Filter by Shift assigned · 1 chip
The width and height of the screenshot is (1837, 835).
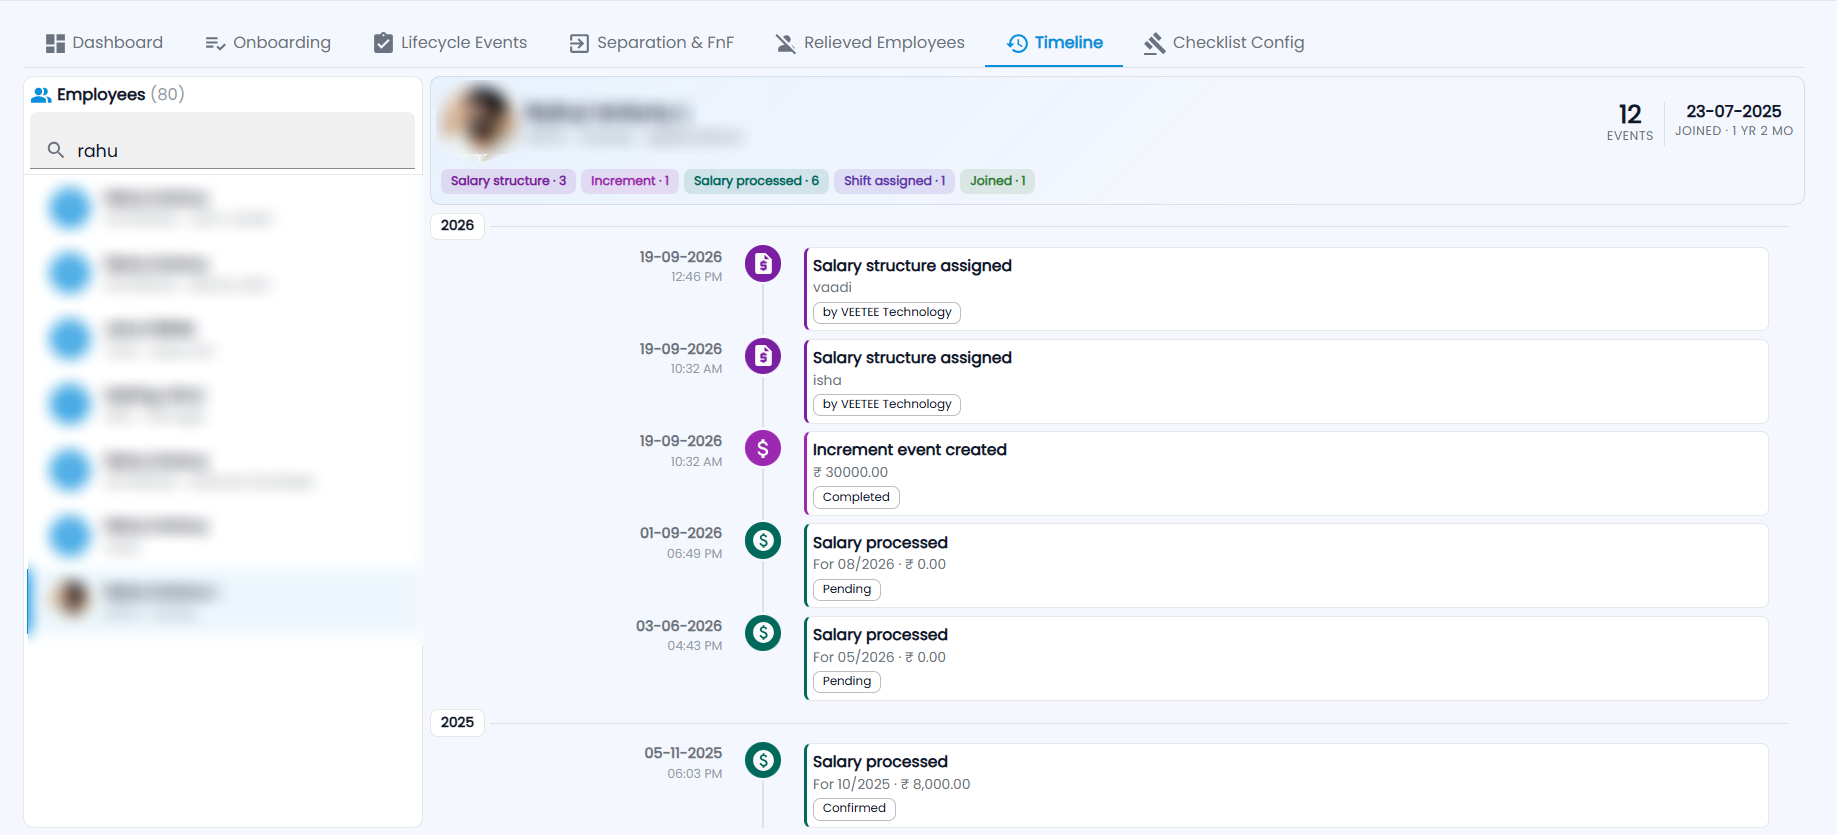click(894, 181)
